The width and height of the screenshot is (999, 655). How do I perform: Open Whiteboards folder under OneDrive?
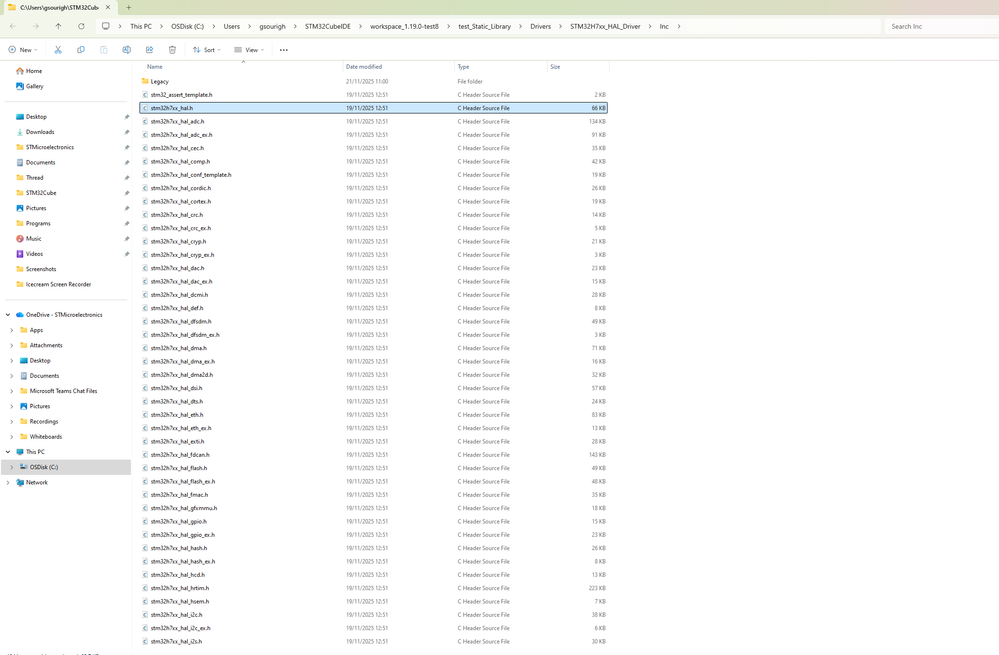point(41,436)
